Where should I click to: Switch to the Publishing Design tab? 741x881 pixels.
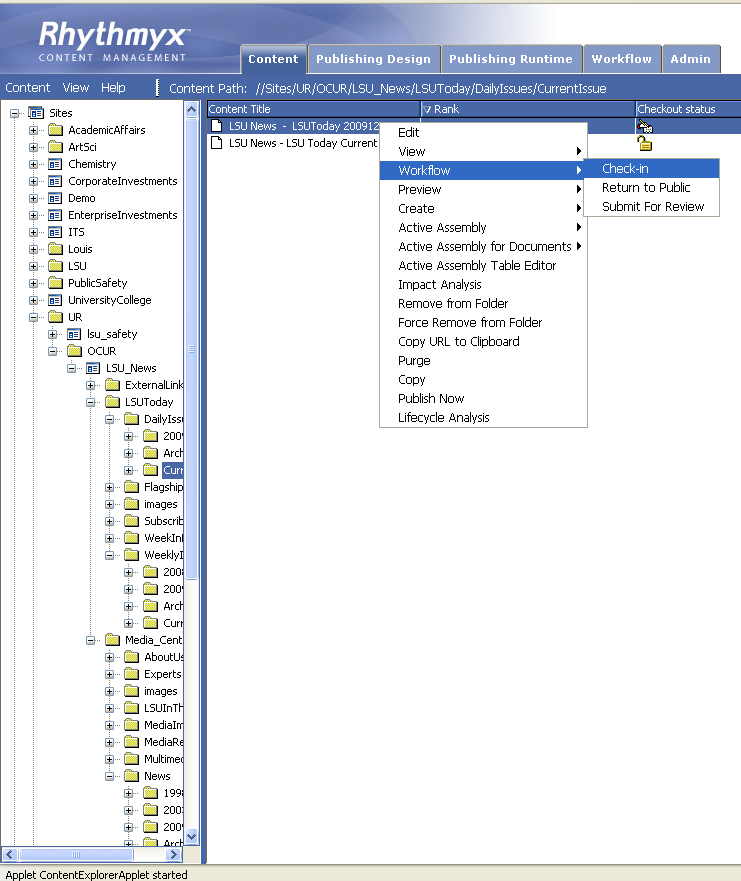[x=374, y=59]
